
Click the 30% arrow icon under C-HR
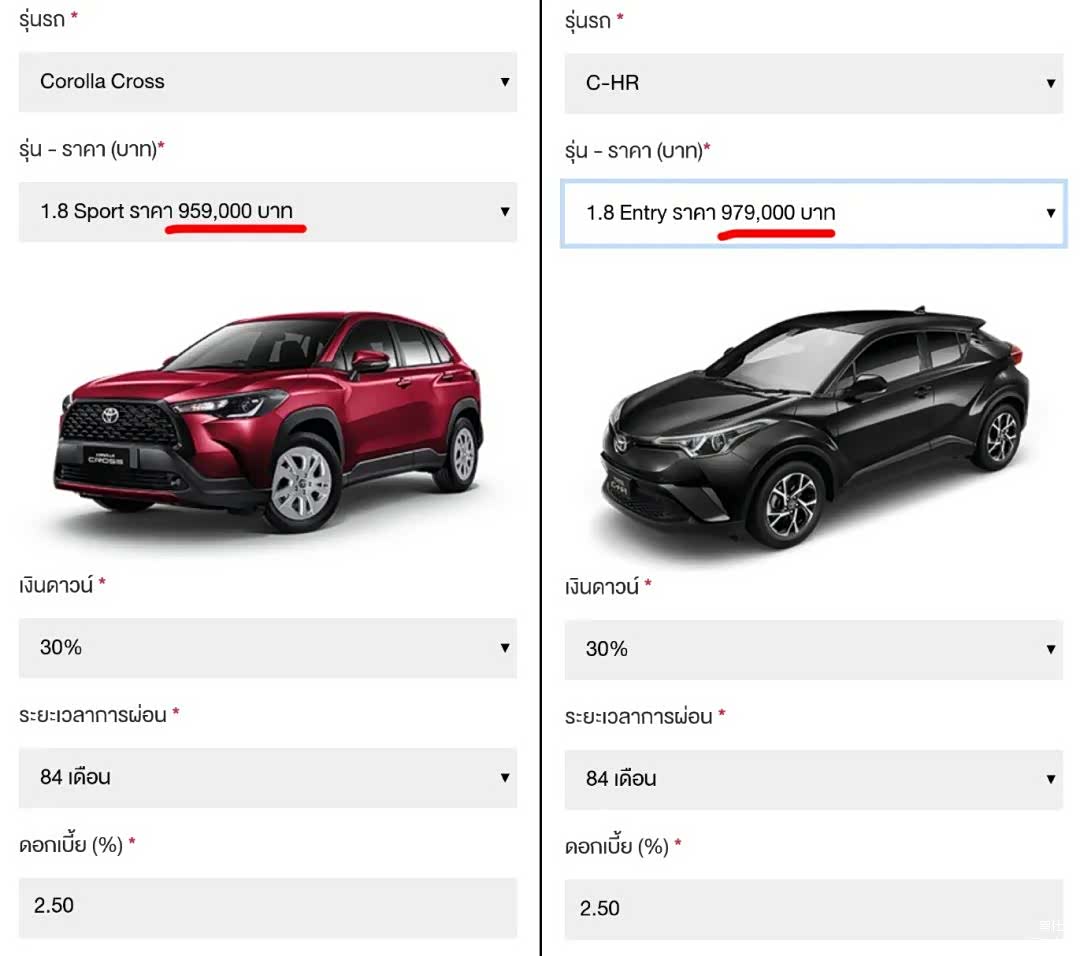1051,649
